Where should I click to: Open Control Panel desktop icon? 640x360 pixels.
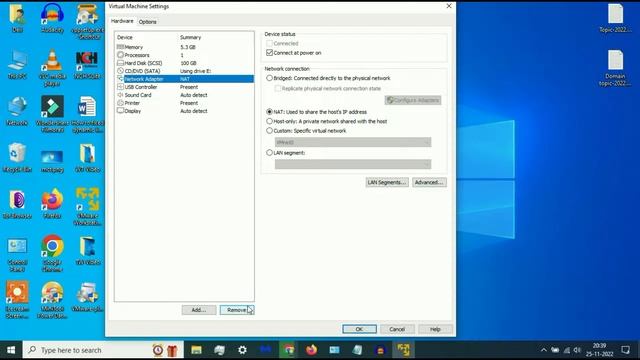pos(17,255)
